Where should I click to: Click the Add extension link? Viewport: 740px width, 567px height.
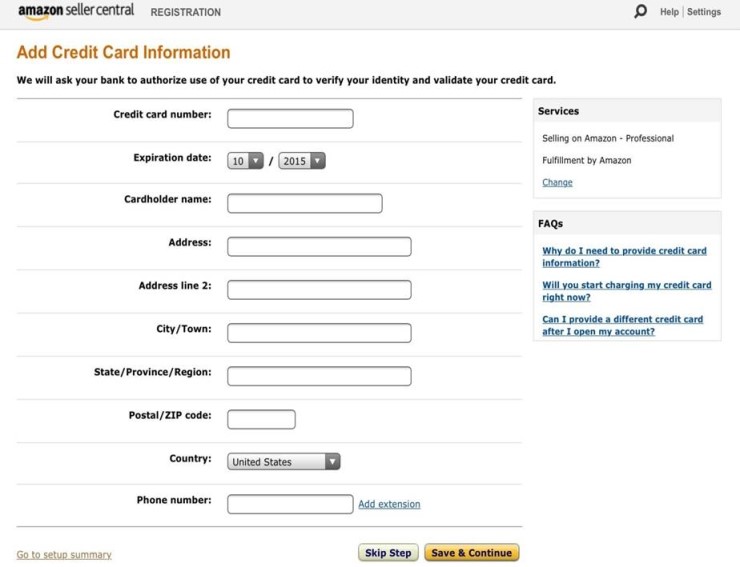pyautogui.click(x=389, y=504)
